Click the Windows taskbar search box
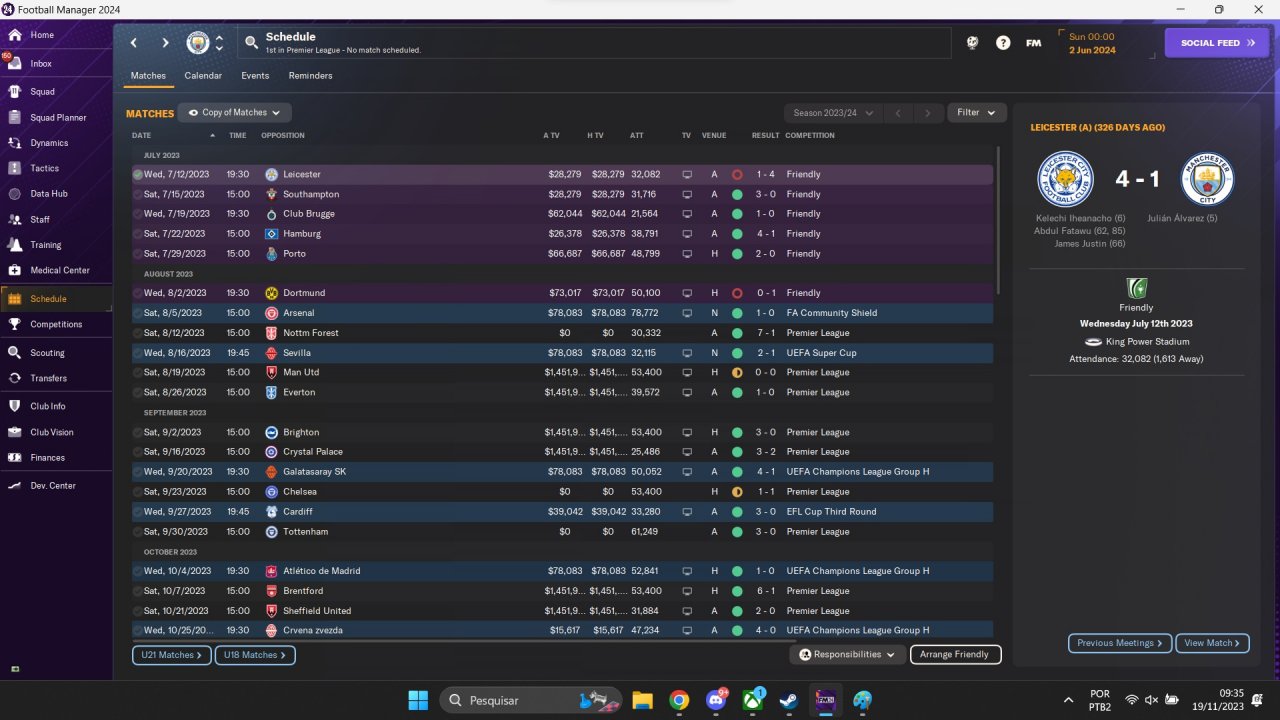Screen dimensions: 1280x720 coord(531,700)
